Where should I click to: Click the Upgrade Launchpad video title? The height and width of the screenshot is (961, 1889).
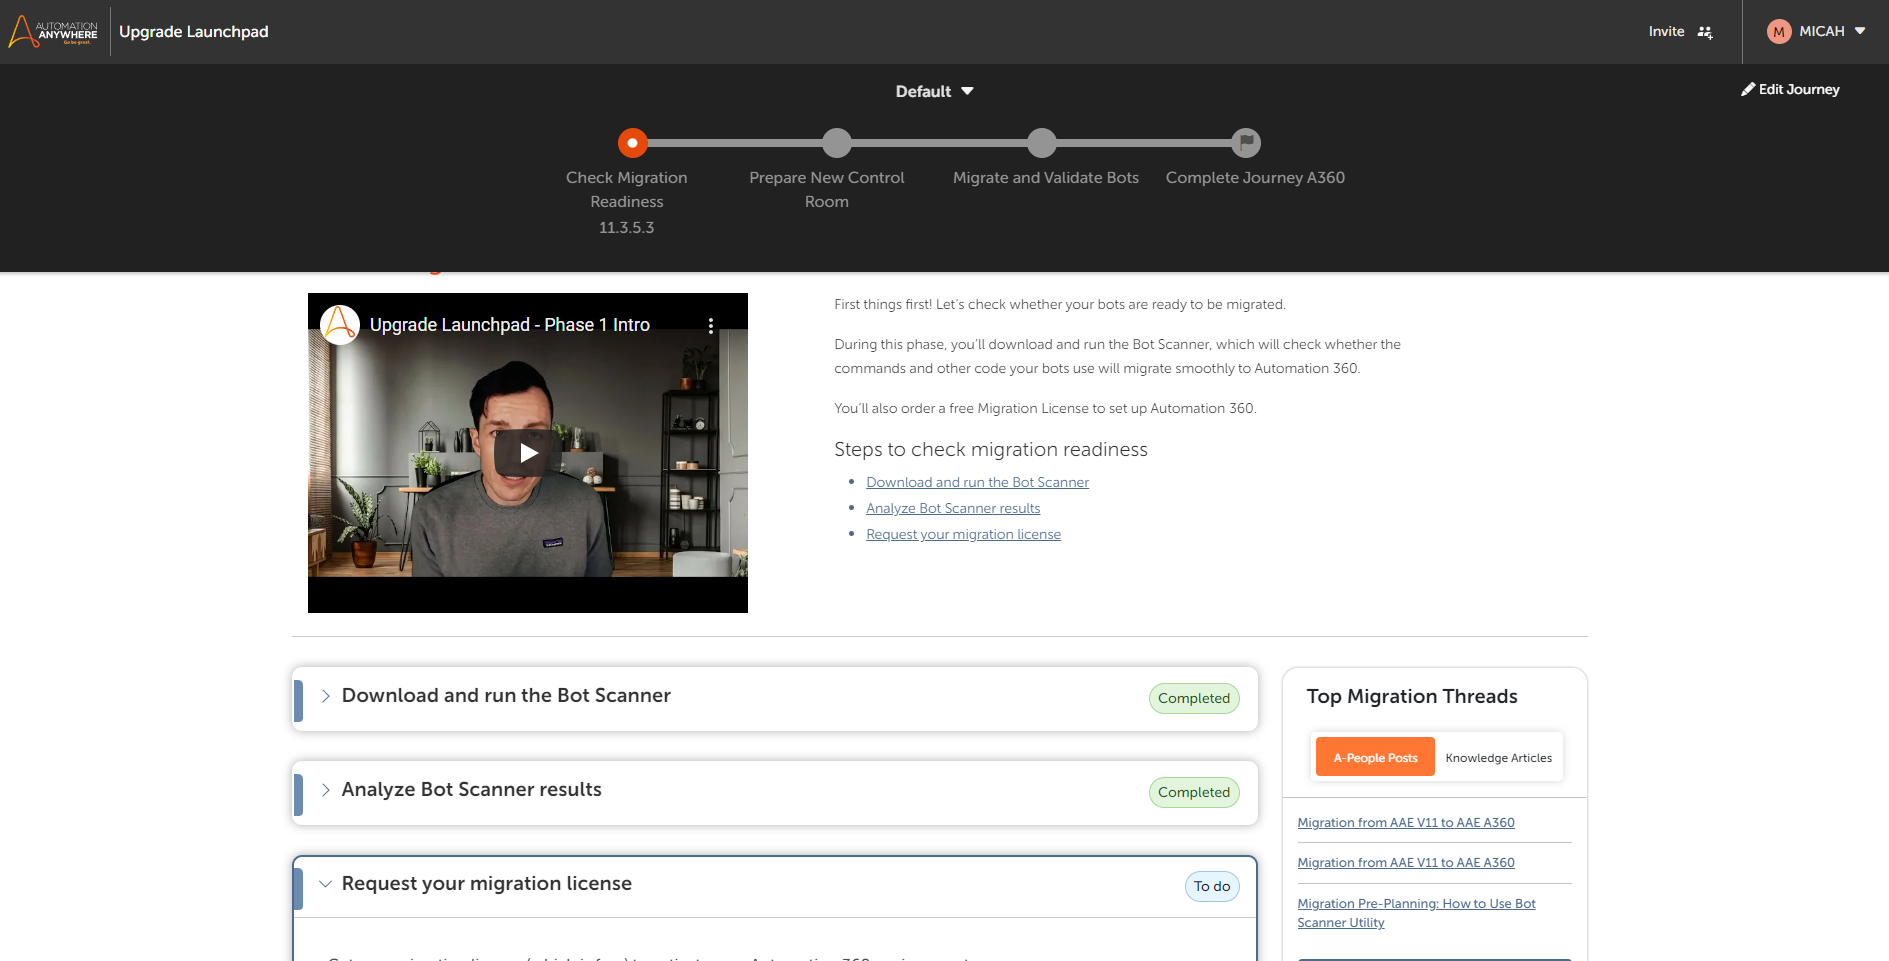510,325
